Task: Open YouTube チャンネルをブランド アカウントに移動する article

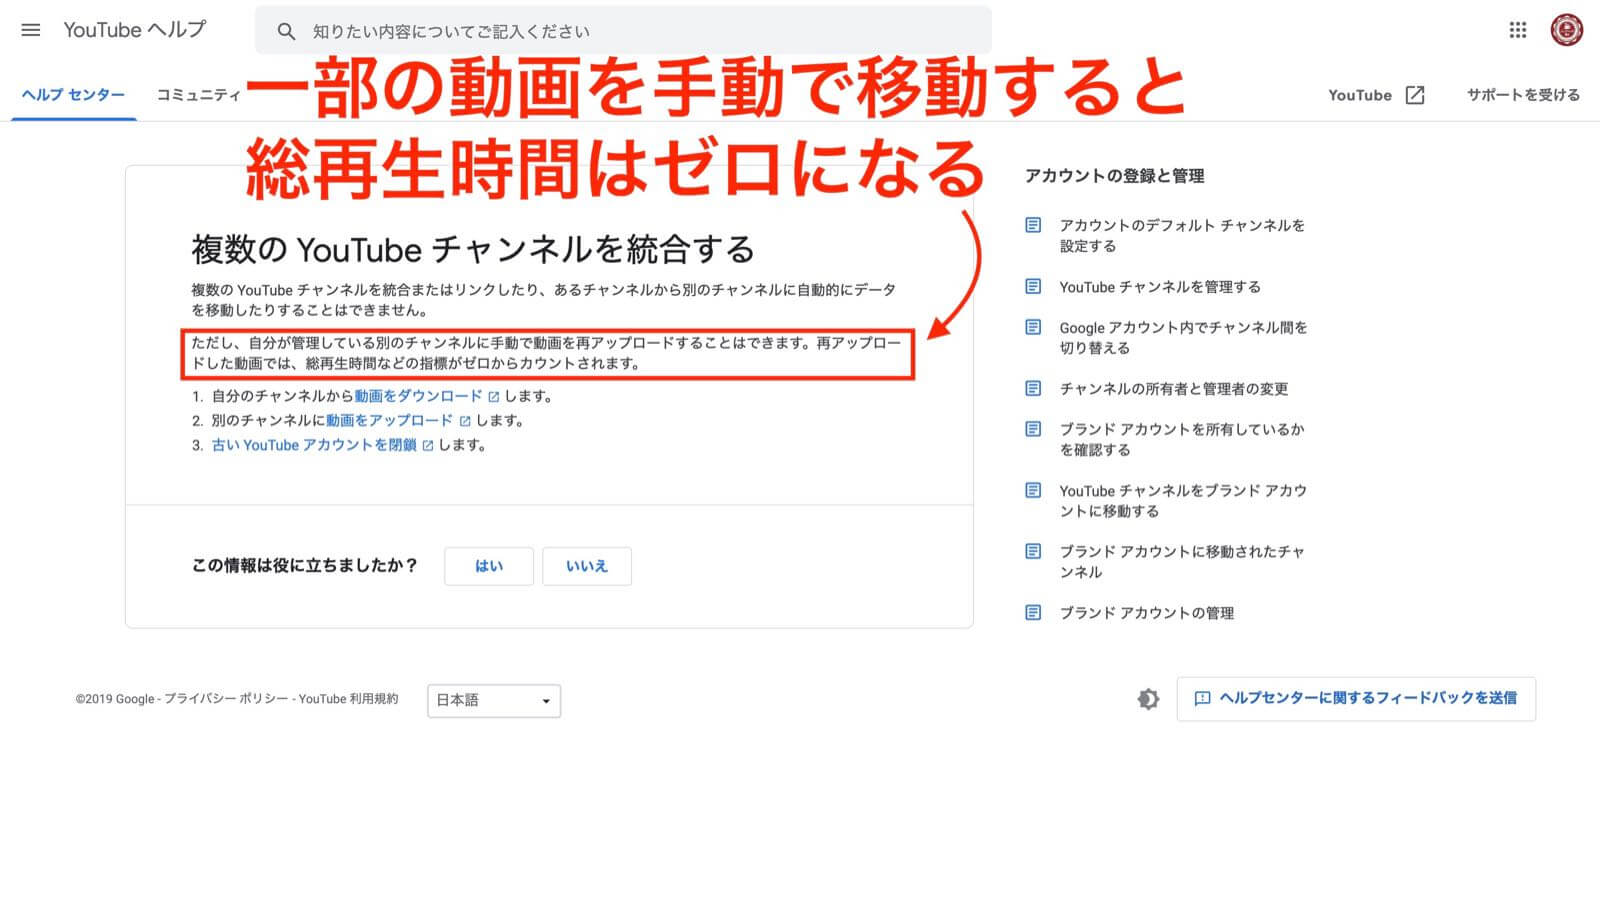Action: click(1183, 500)
